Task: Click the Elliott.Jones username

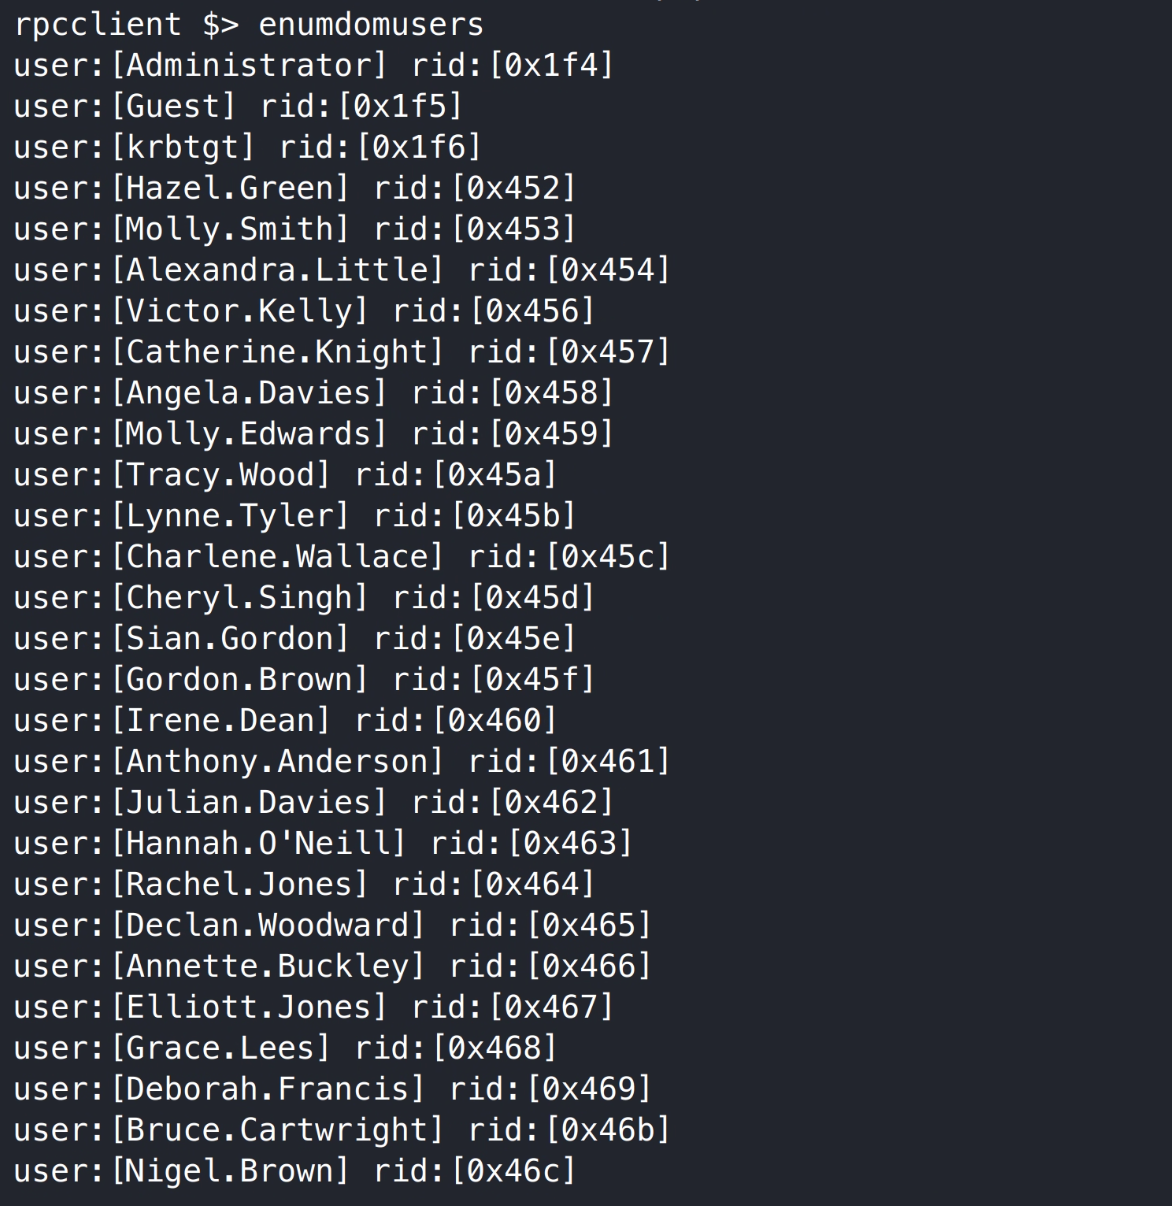Action: [x=248, y=1007]
